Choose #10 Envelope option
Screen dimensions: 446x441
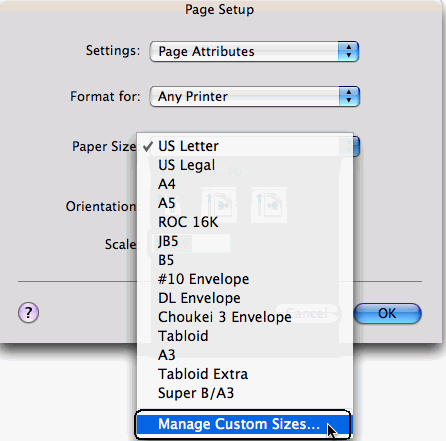coord(245,279)
